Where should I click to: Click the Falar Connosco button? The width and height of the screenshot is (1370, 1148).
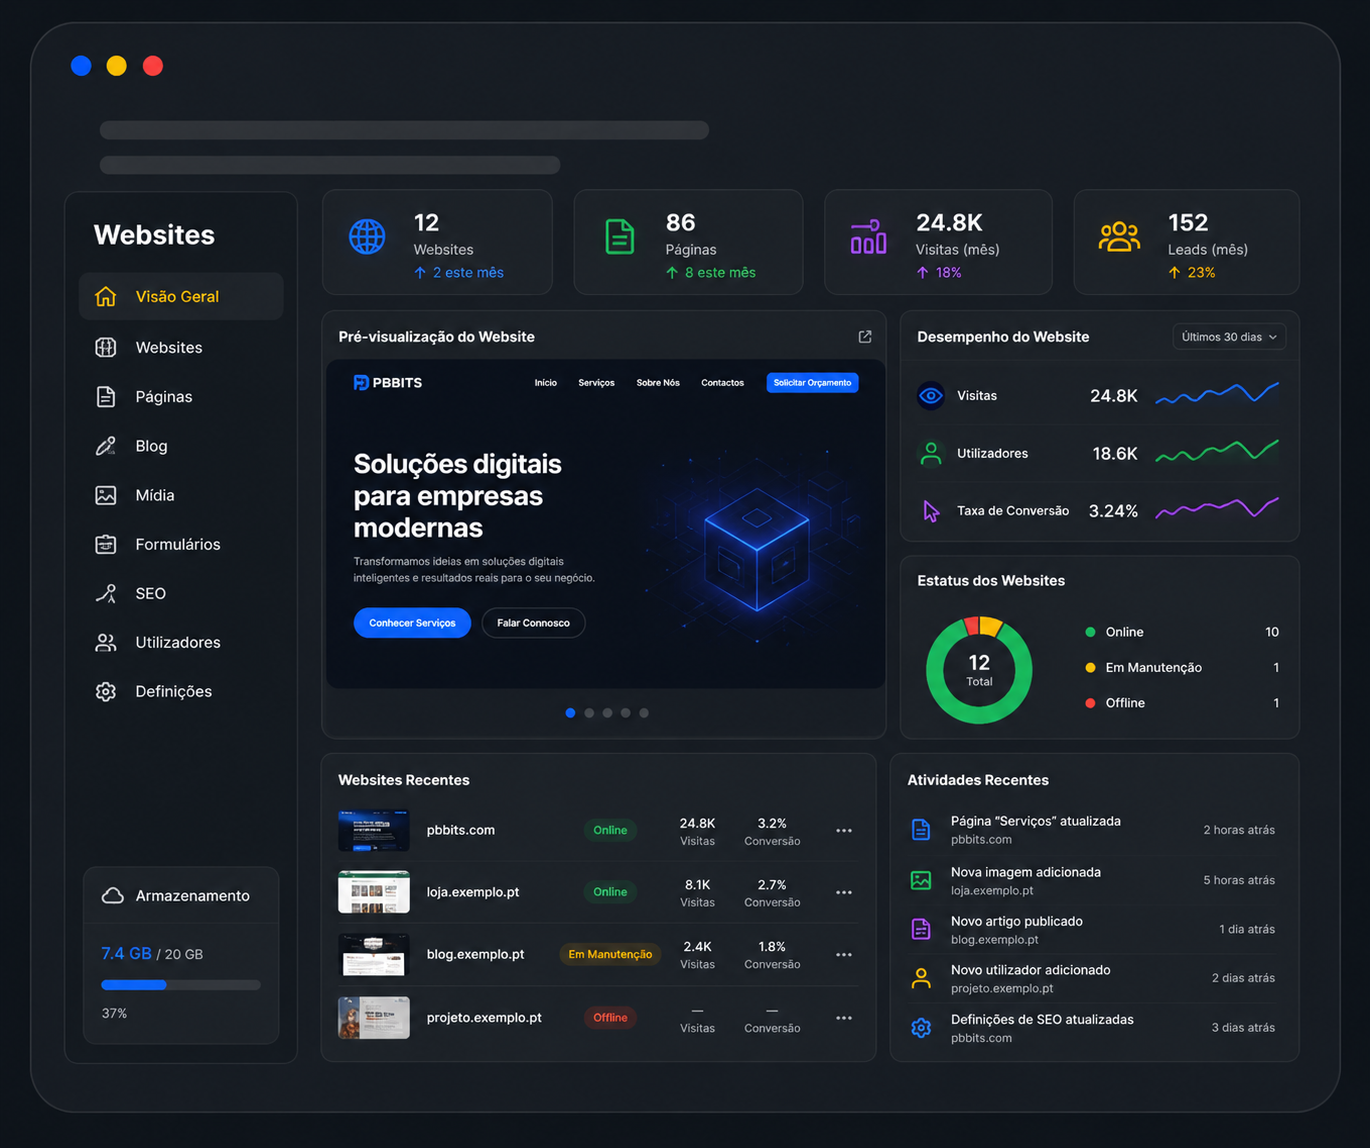tap(533, 623)
